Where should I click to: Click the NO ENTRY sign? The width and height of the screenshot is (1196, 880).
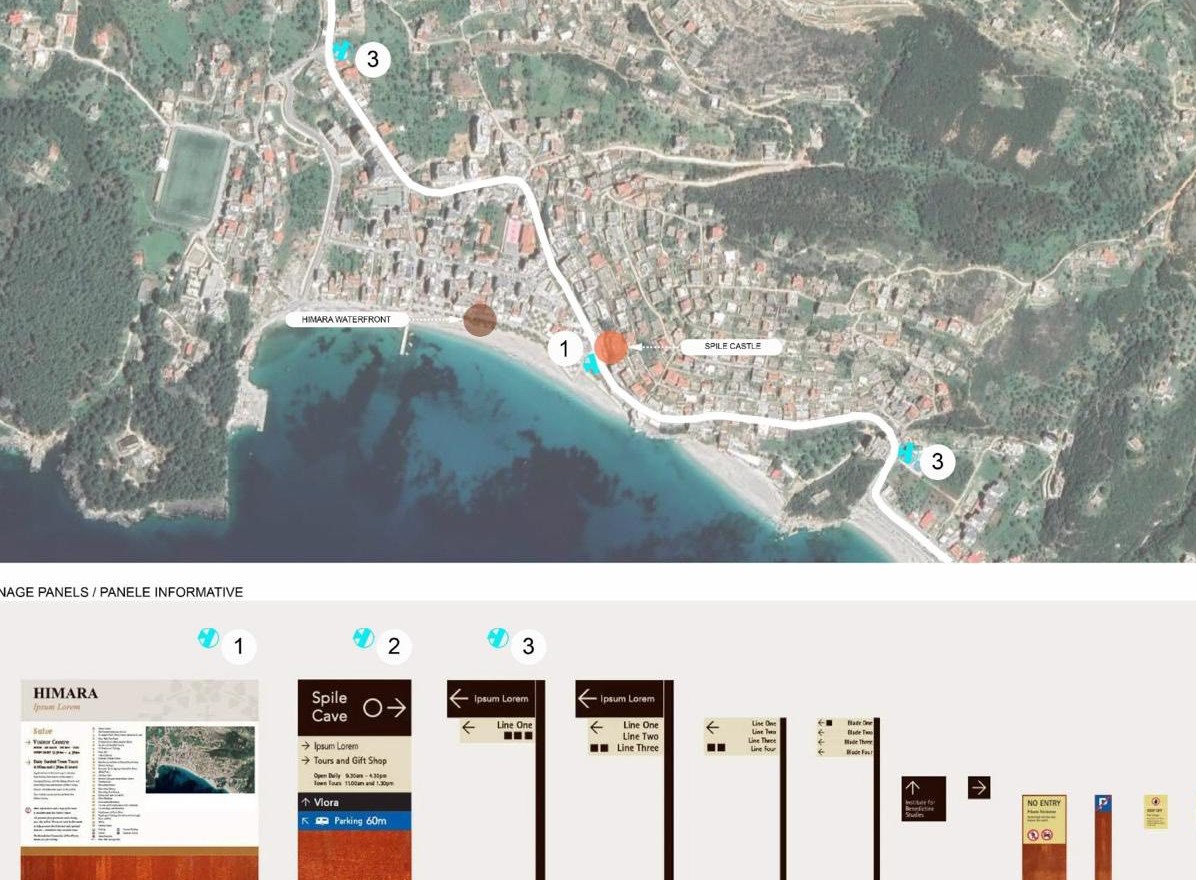[x=1044, y=803]
